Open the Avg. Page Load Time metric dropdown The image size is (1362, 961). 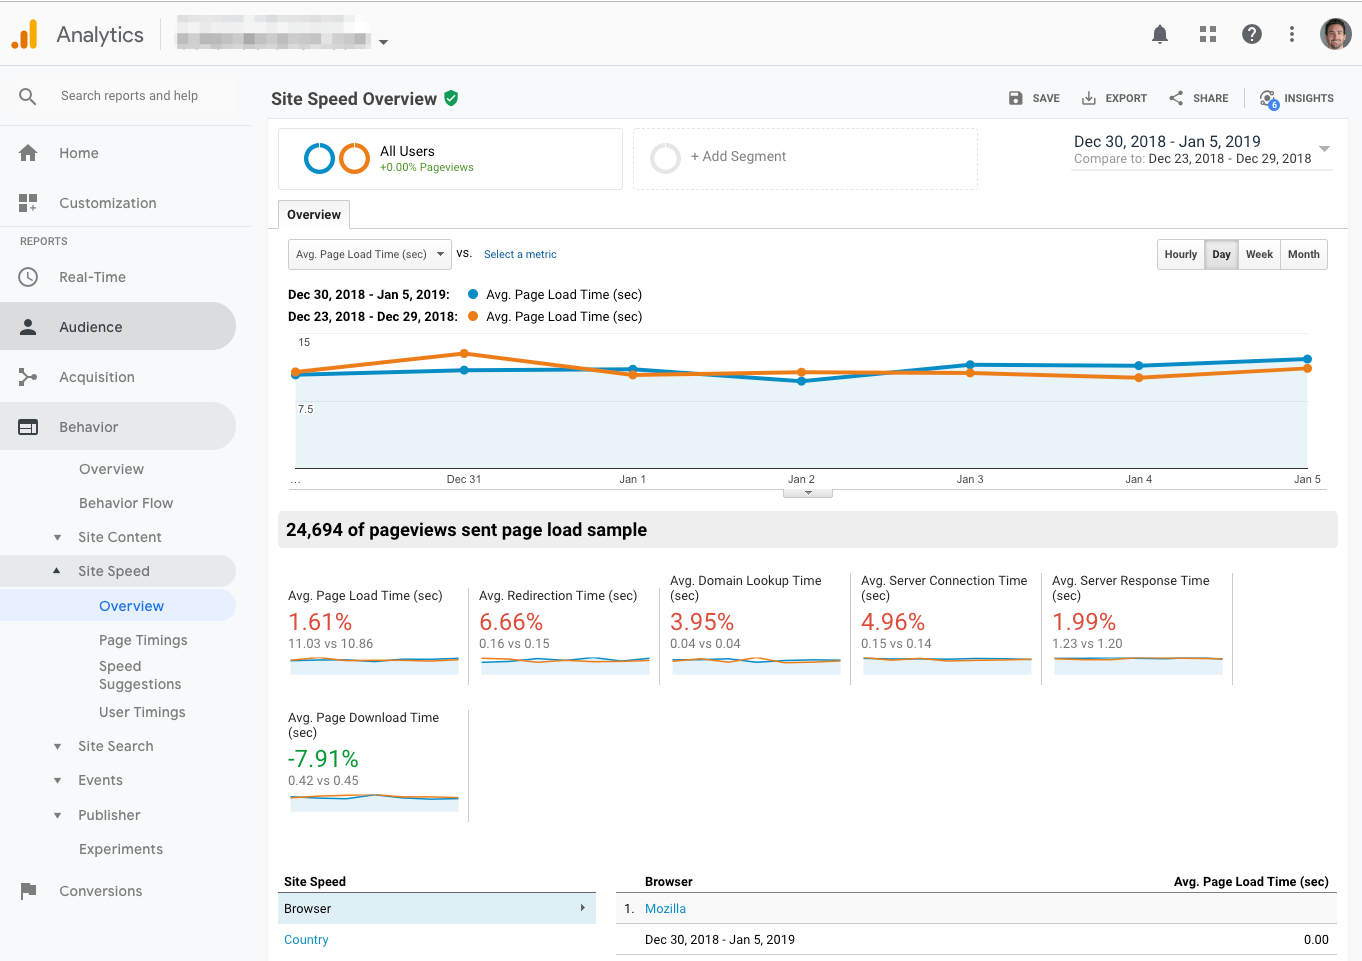(x=369, y=254)
